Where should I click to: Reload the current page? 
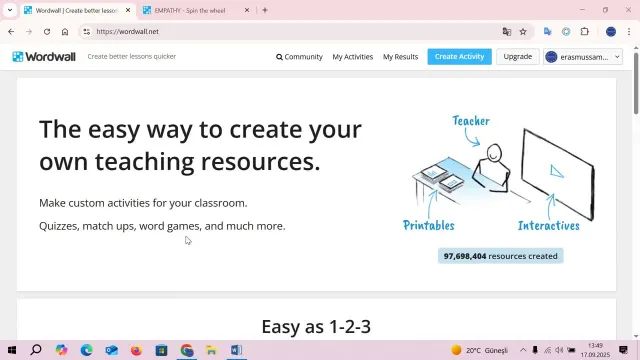pyautogui.click(x=47, y=31)
